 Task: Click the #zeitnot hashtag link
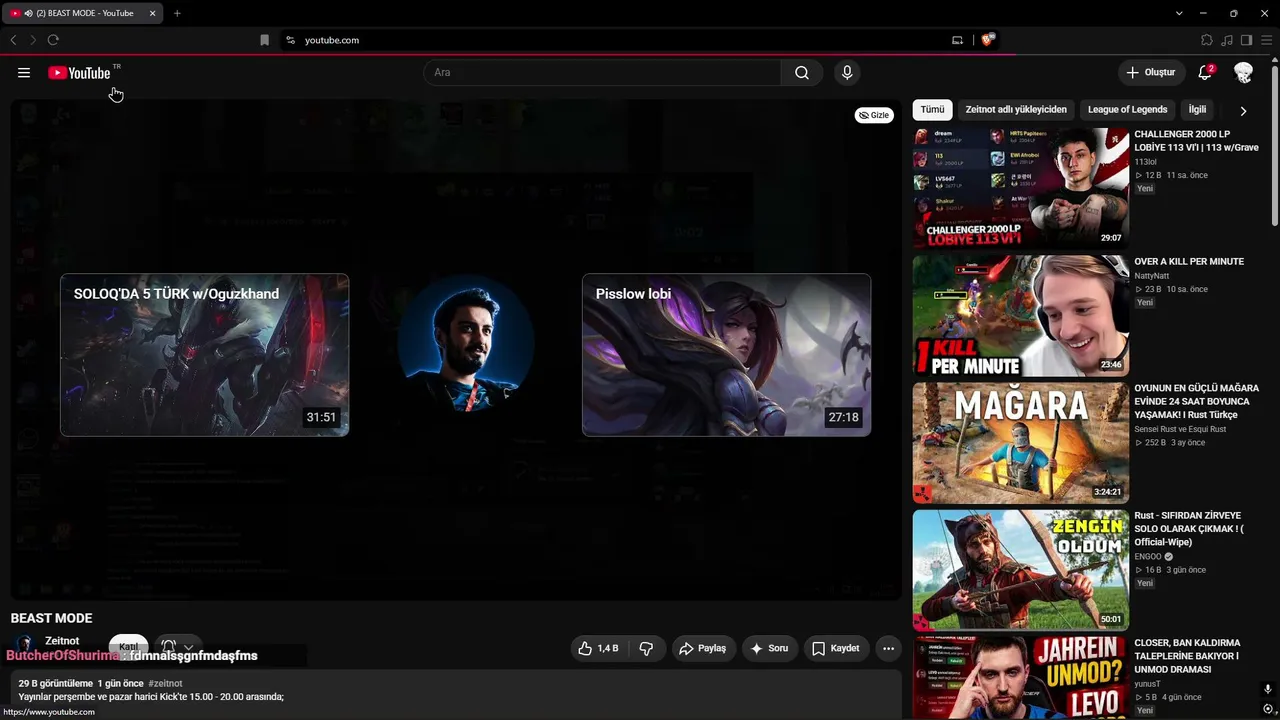pos(165,684)
